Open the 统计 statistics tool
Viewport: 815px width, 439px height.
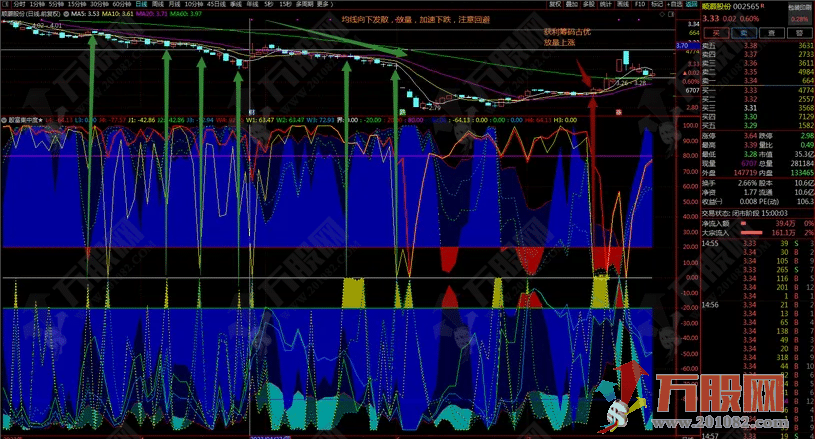pyautogui.click(x=606, y=4)
